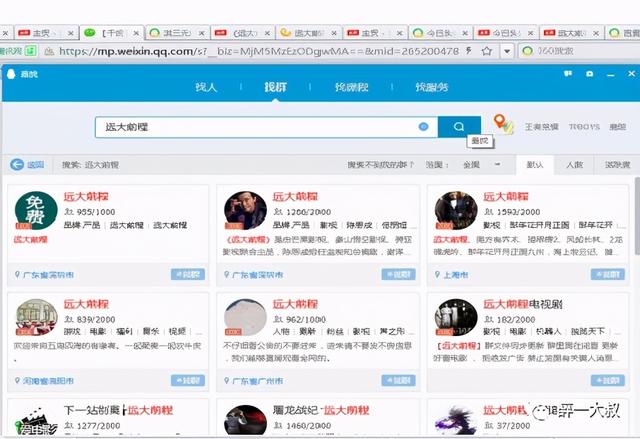Open the avatar of the 1266/2000 group

coord(245,211)
